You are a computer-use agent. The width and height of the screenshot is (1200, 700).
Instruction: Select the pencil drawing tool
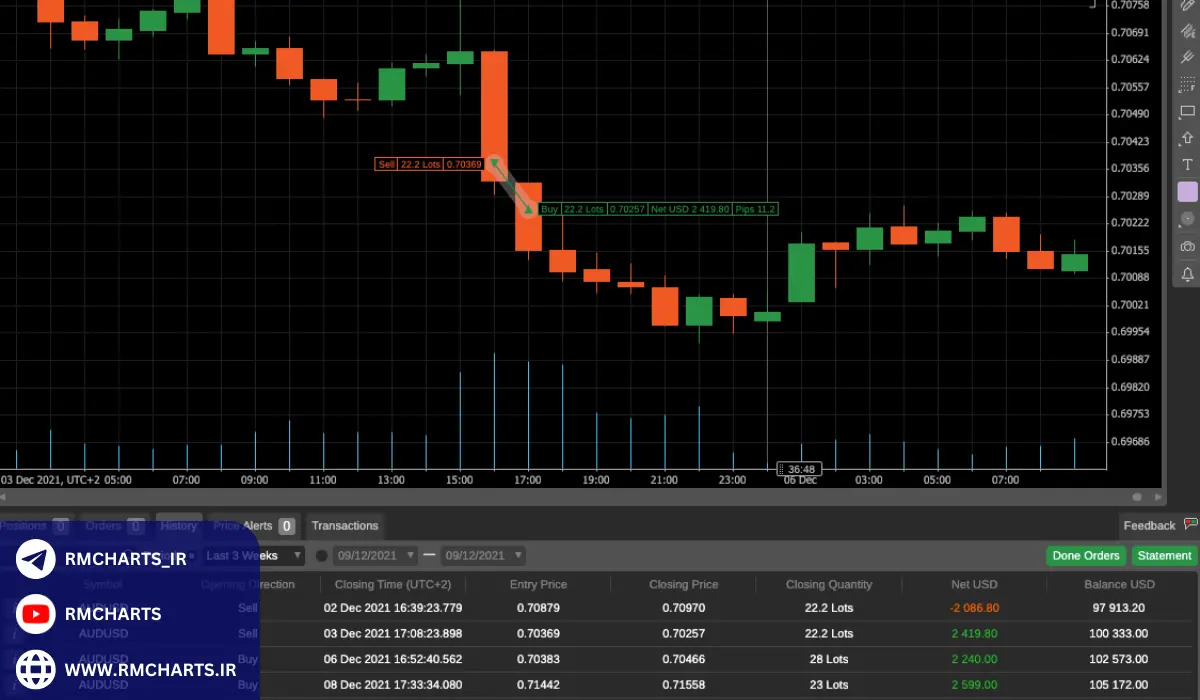[1187, 6]
